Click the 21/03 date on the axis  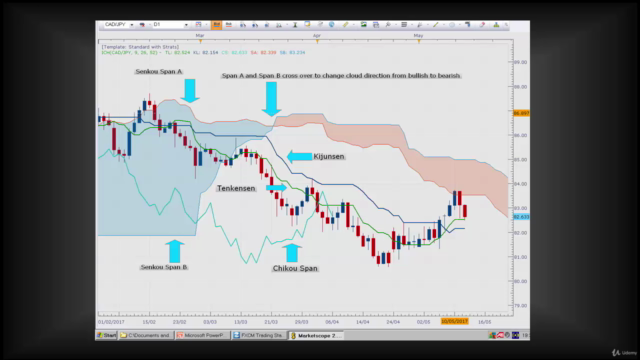click(x=271, y=322)
